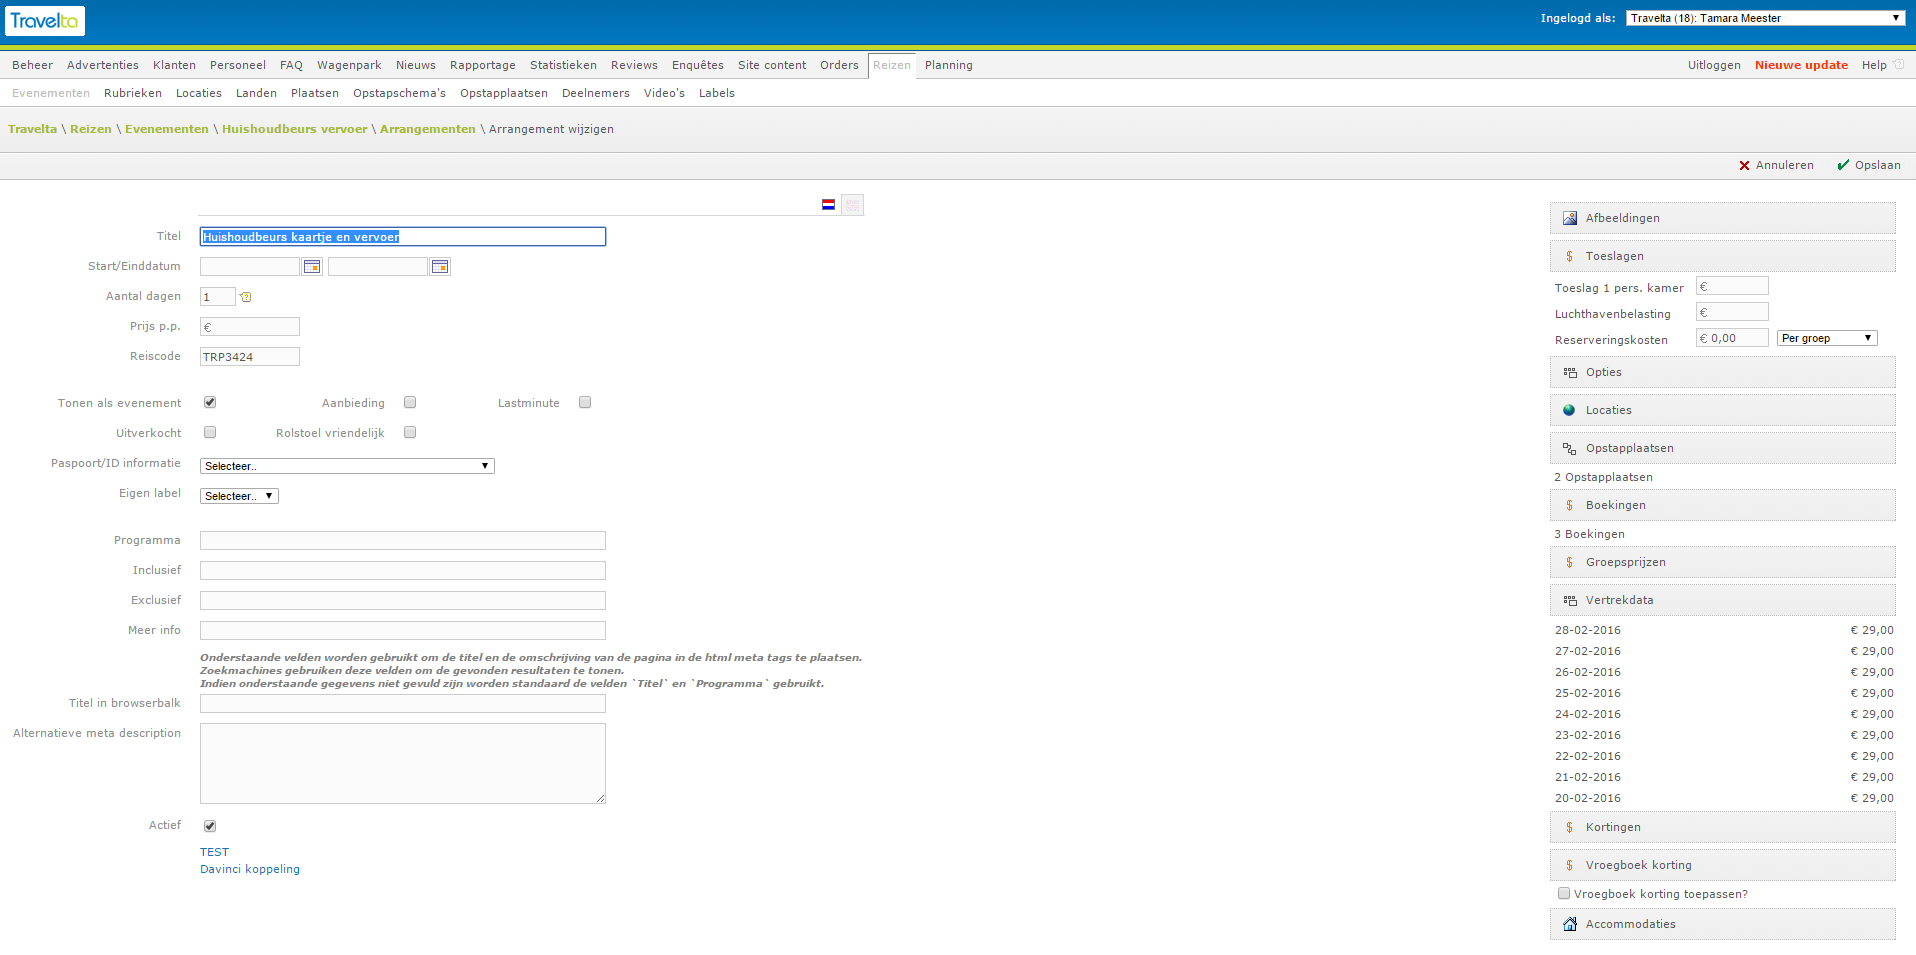This screenshot has width=1916, height=955.
Task: Click the green checkmark Opslaan icon
Action: coord(1843,165)
